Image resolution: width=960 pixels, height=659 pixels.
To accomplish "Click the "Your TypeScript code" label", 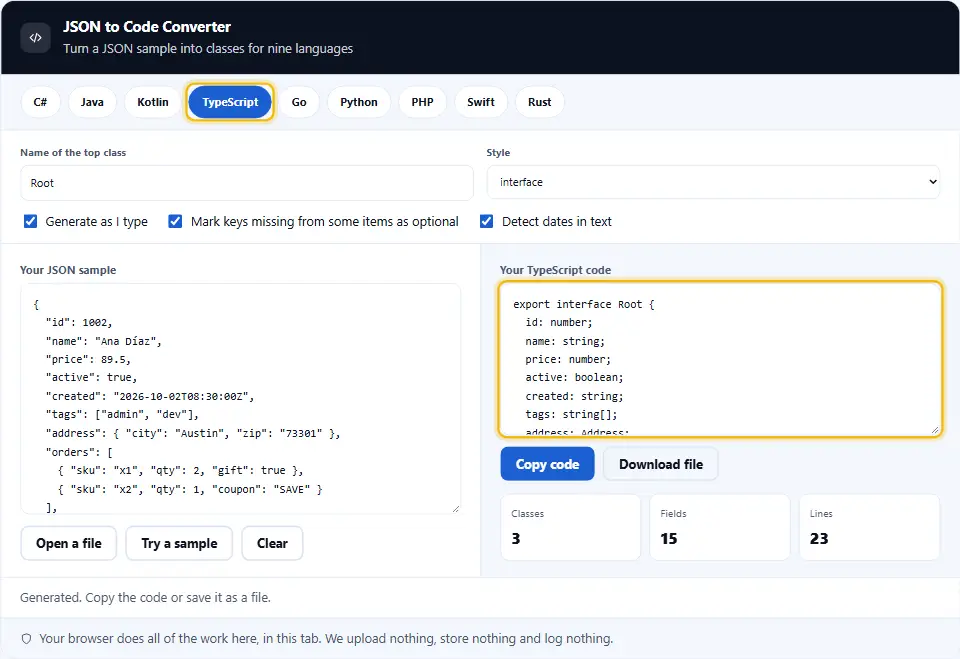I will 555,270.
